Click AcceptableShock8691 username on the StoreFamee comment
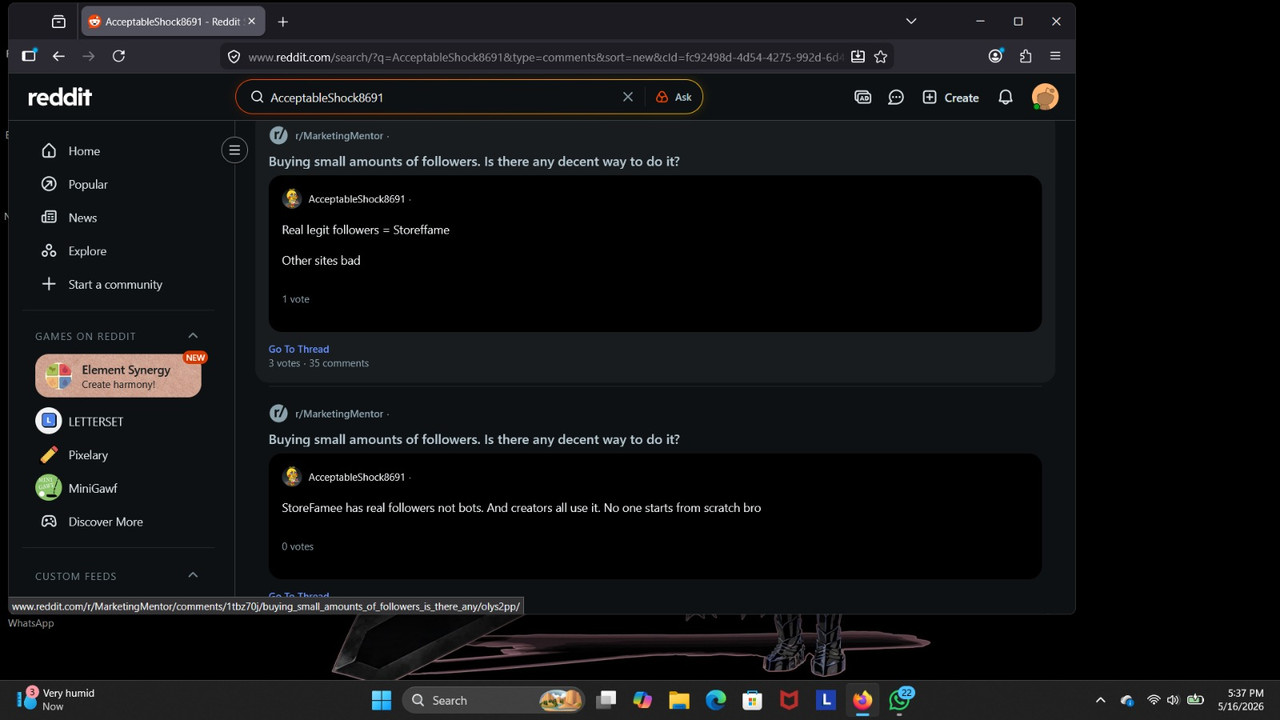This screenshot has height=720, width=1280. pyautogui.click(x=357, y=477)
